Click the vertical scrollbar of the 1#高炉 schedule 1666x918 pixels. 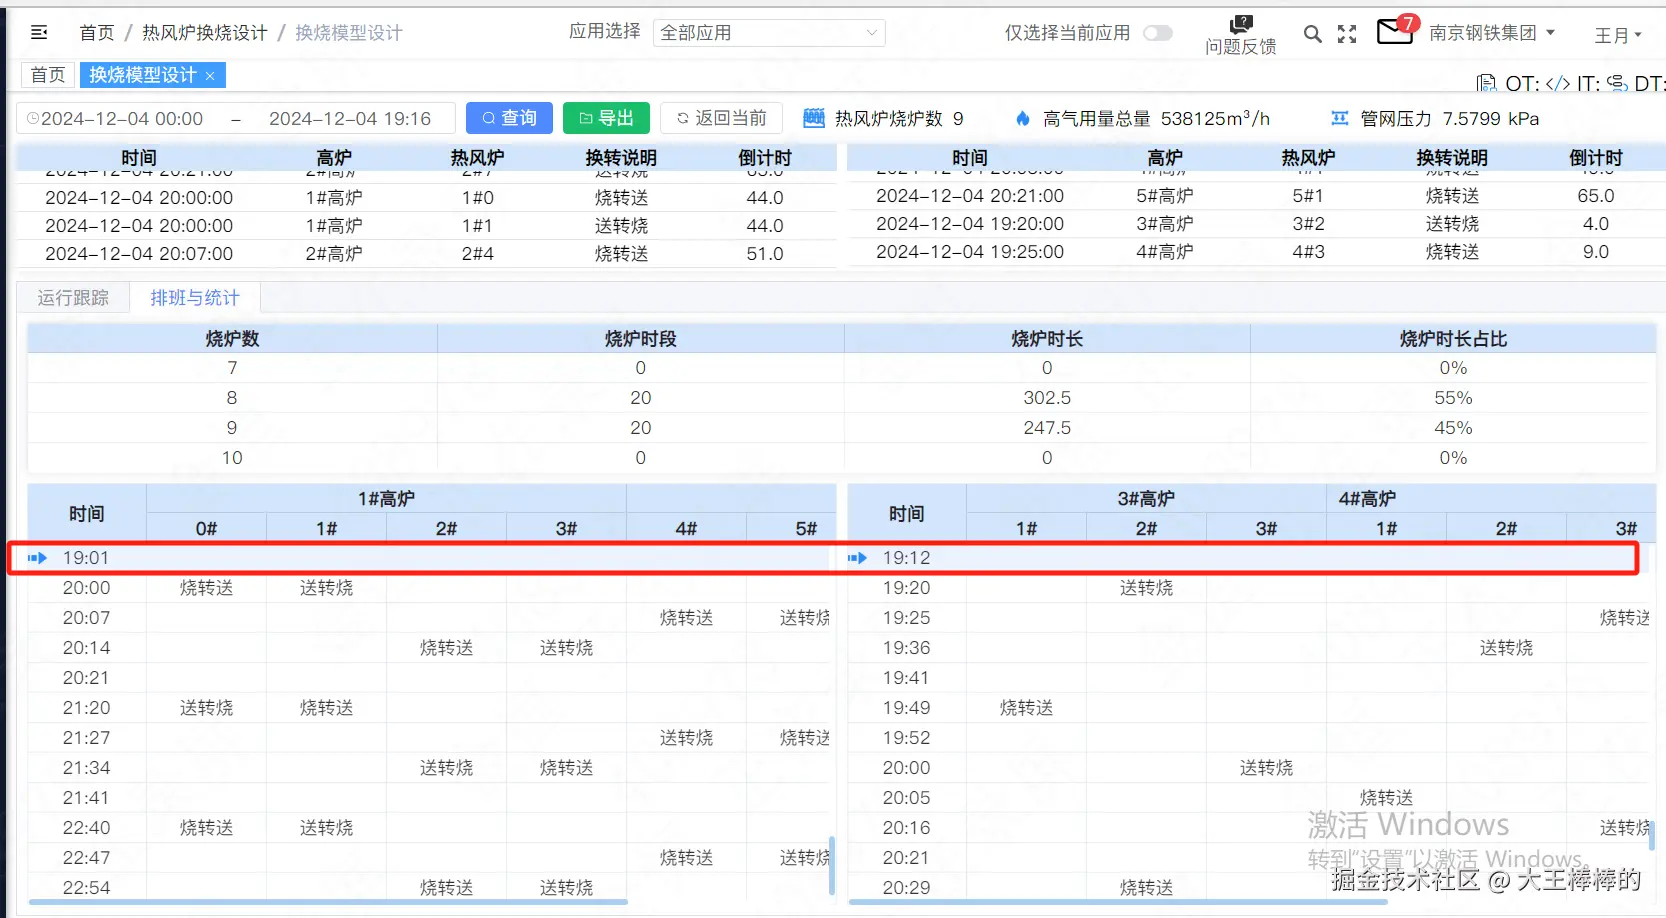point(831,865)
